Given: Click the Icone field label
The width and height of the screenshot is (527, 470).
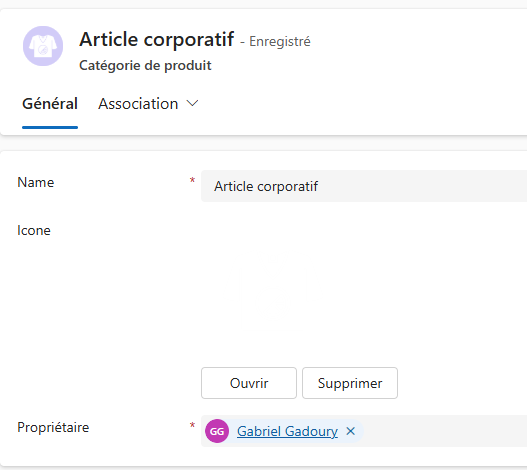Looking at the screenshot, I should [34, 230].
